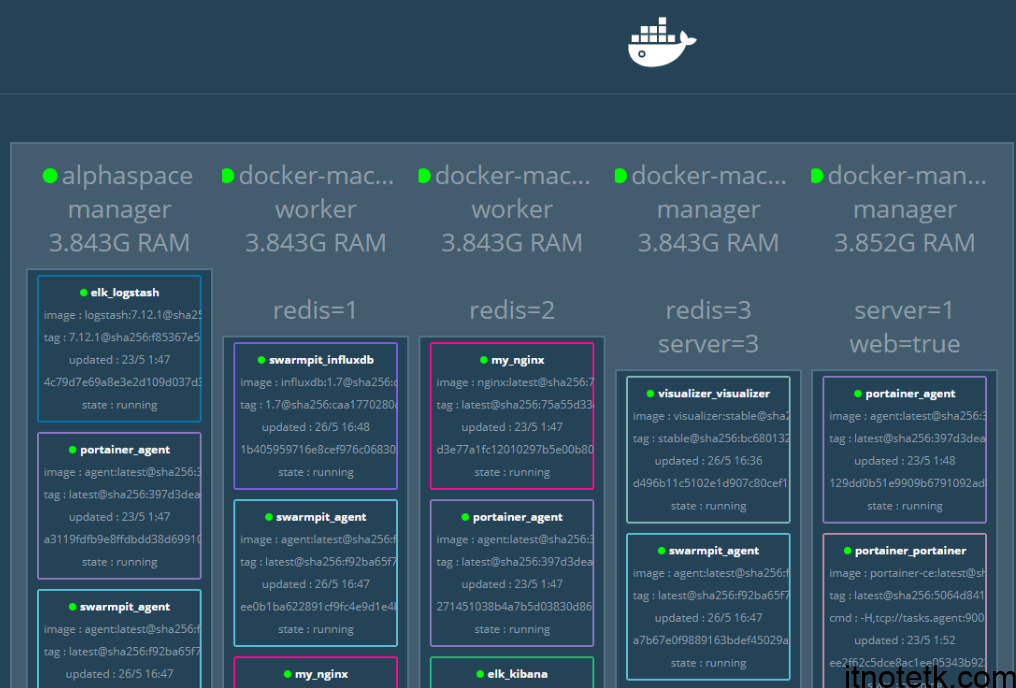The height and width of the screenshot is (688, 1016).
Task: Click cmd : -H,tcp://tasks.agent:900 line
Action: (x=907, y=618)
